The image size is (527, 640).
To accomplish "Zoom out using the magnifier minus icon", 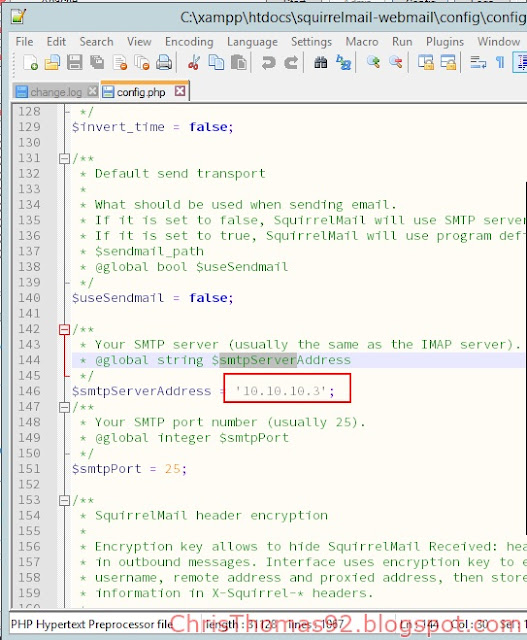I will click(x=396, y=62).
